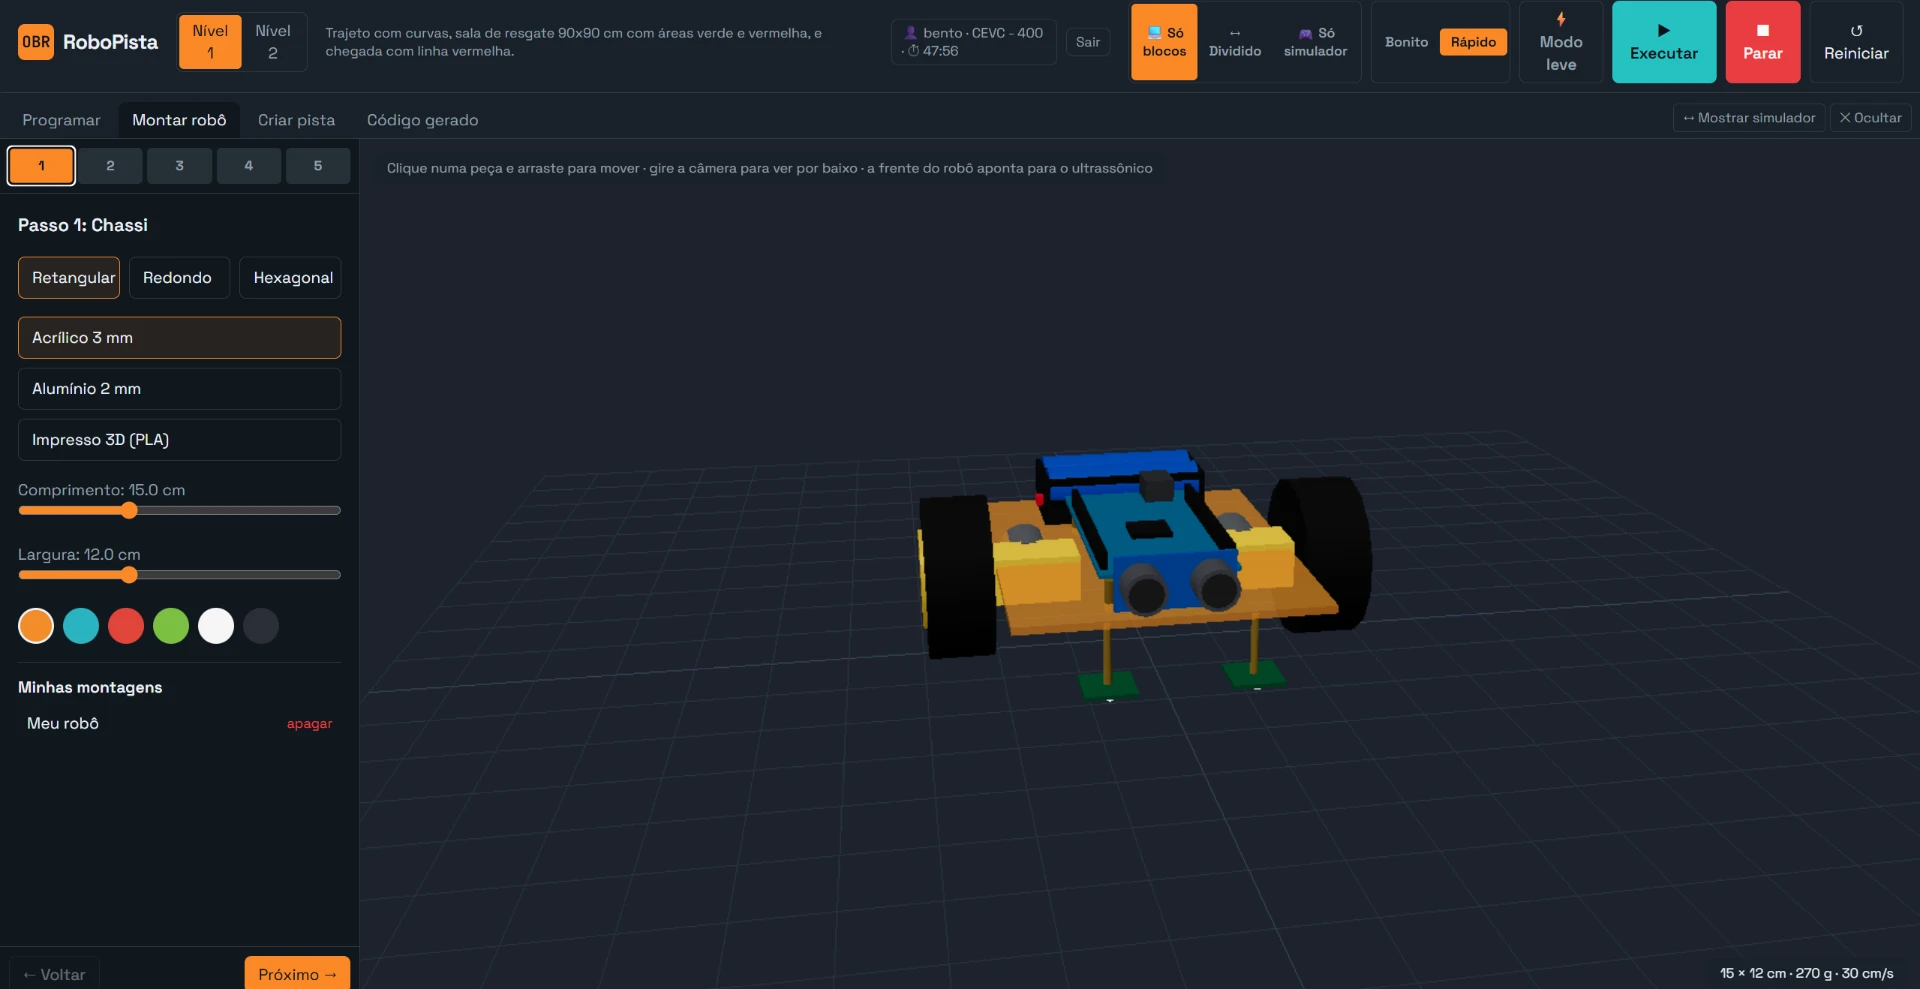This screenshot has width=1920, height=989.
Task: Select Acrílico 3 mm material
Action: [179, 338]
